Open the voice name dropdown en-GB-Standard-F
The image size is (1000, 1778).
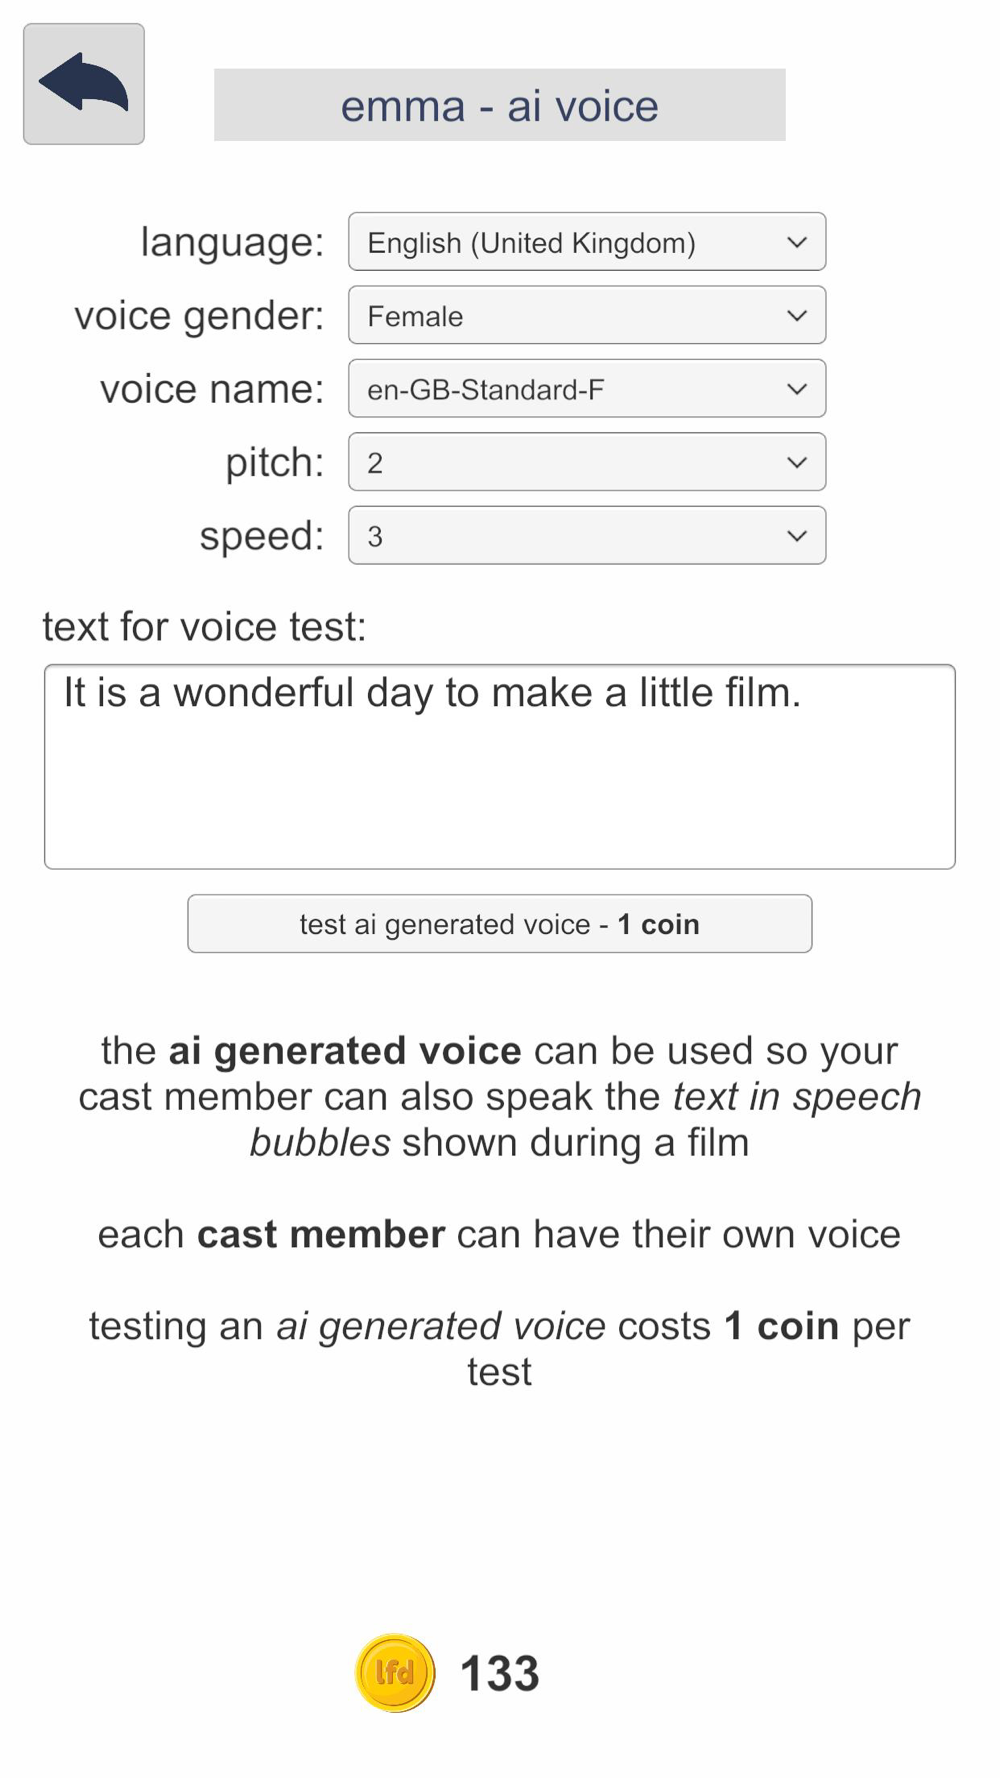tap(587, 389)
